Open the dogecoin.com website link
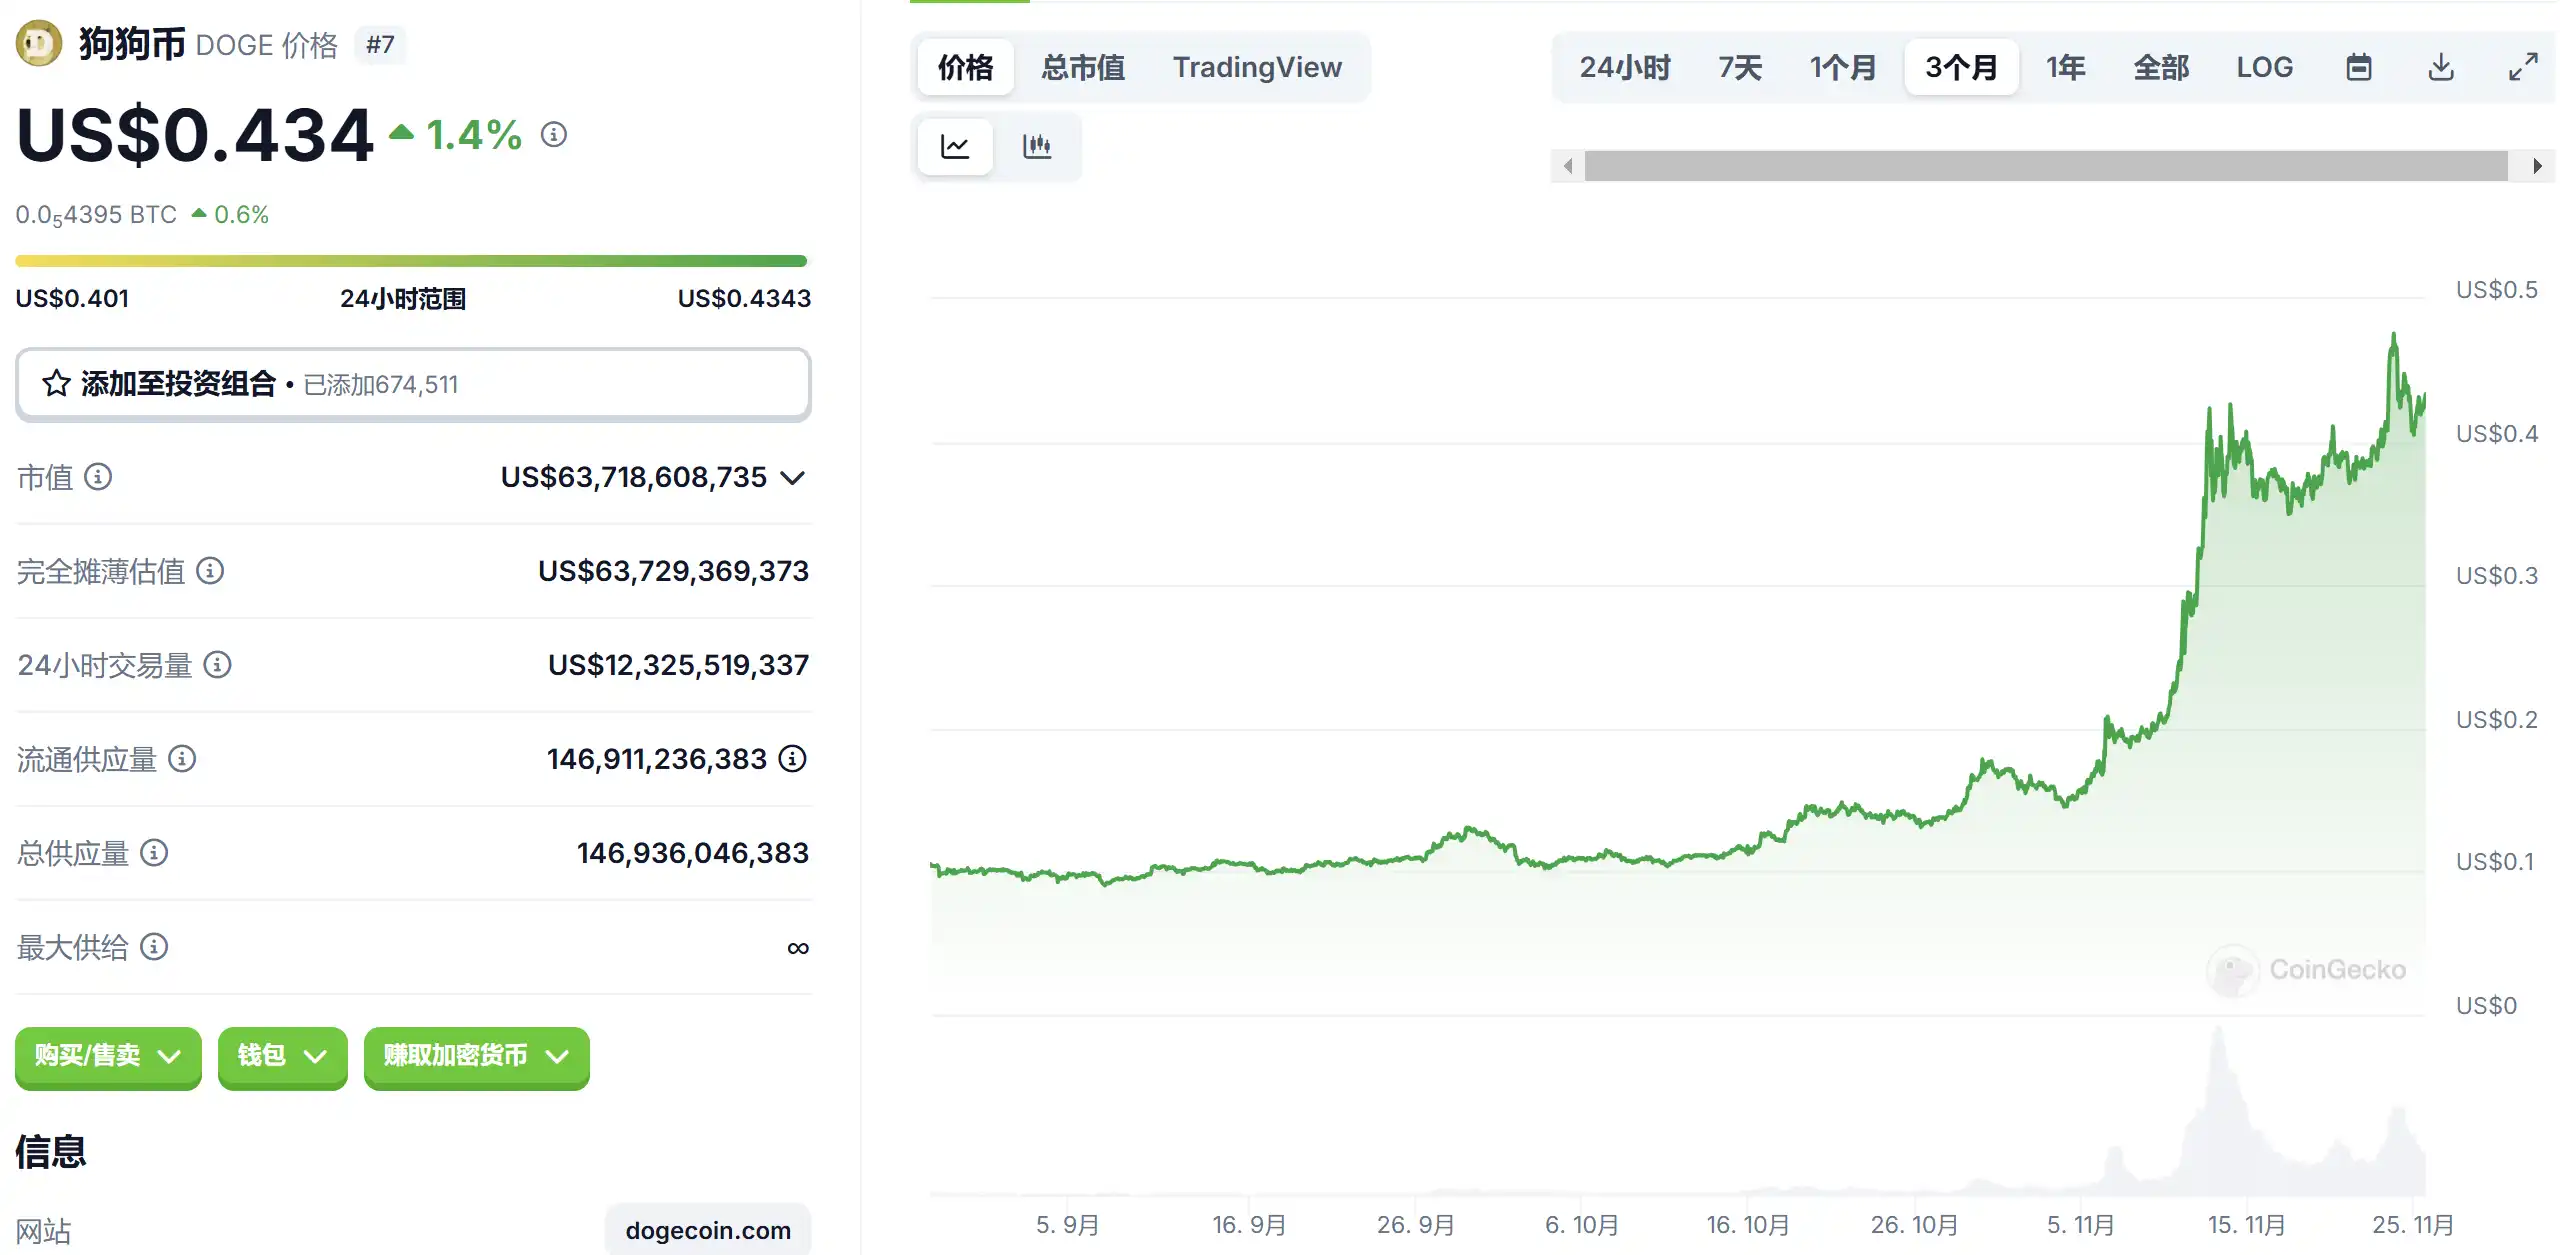 708,1230
